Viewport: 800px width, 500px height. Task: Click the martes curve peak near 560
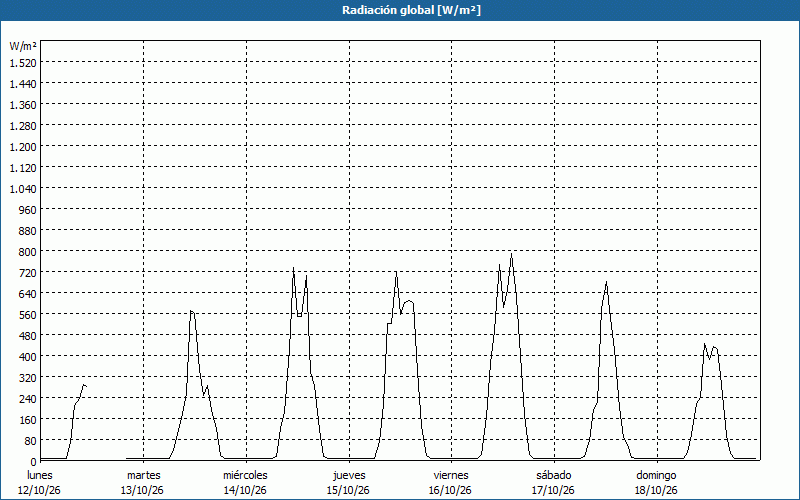(x=191, y=311)
